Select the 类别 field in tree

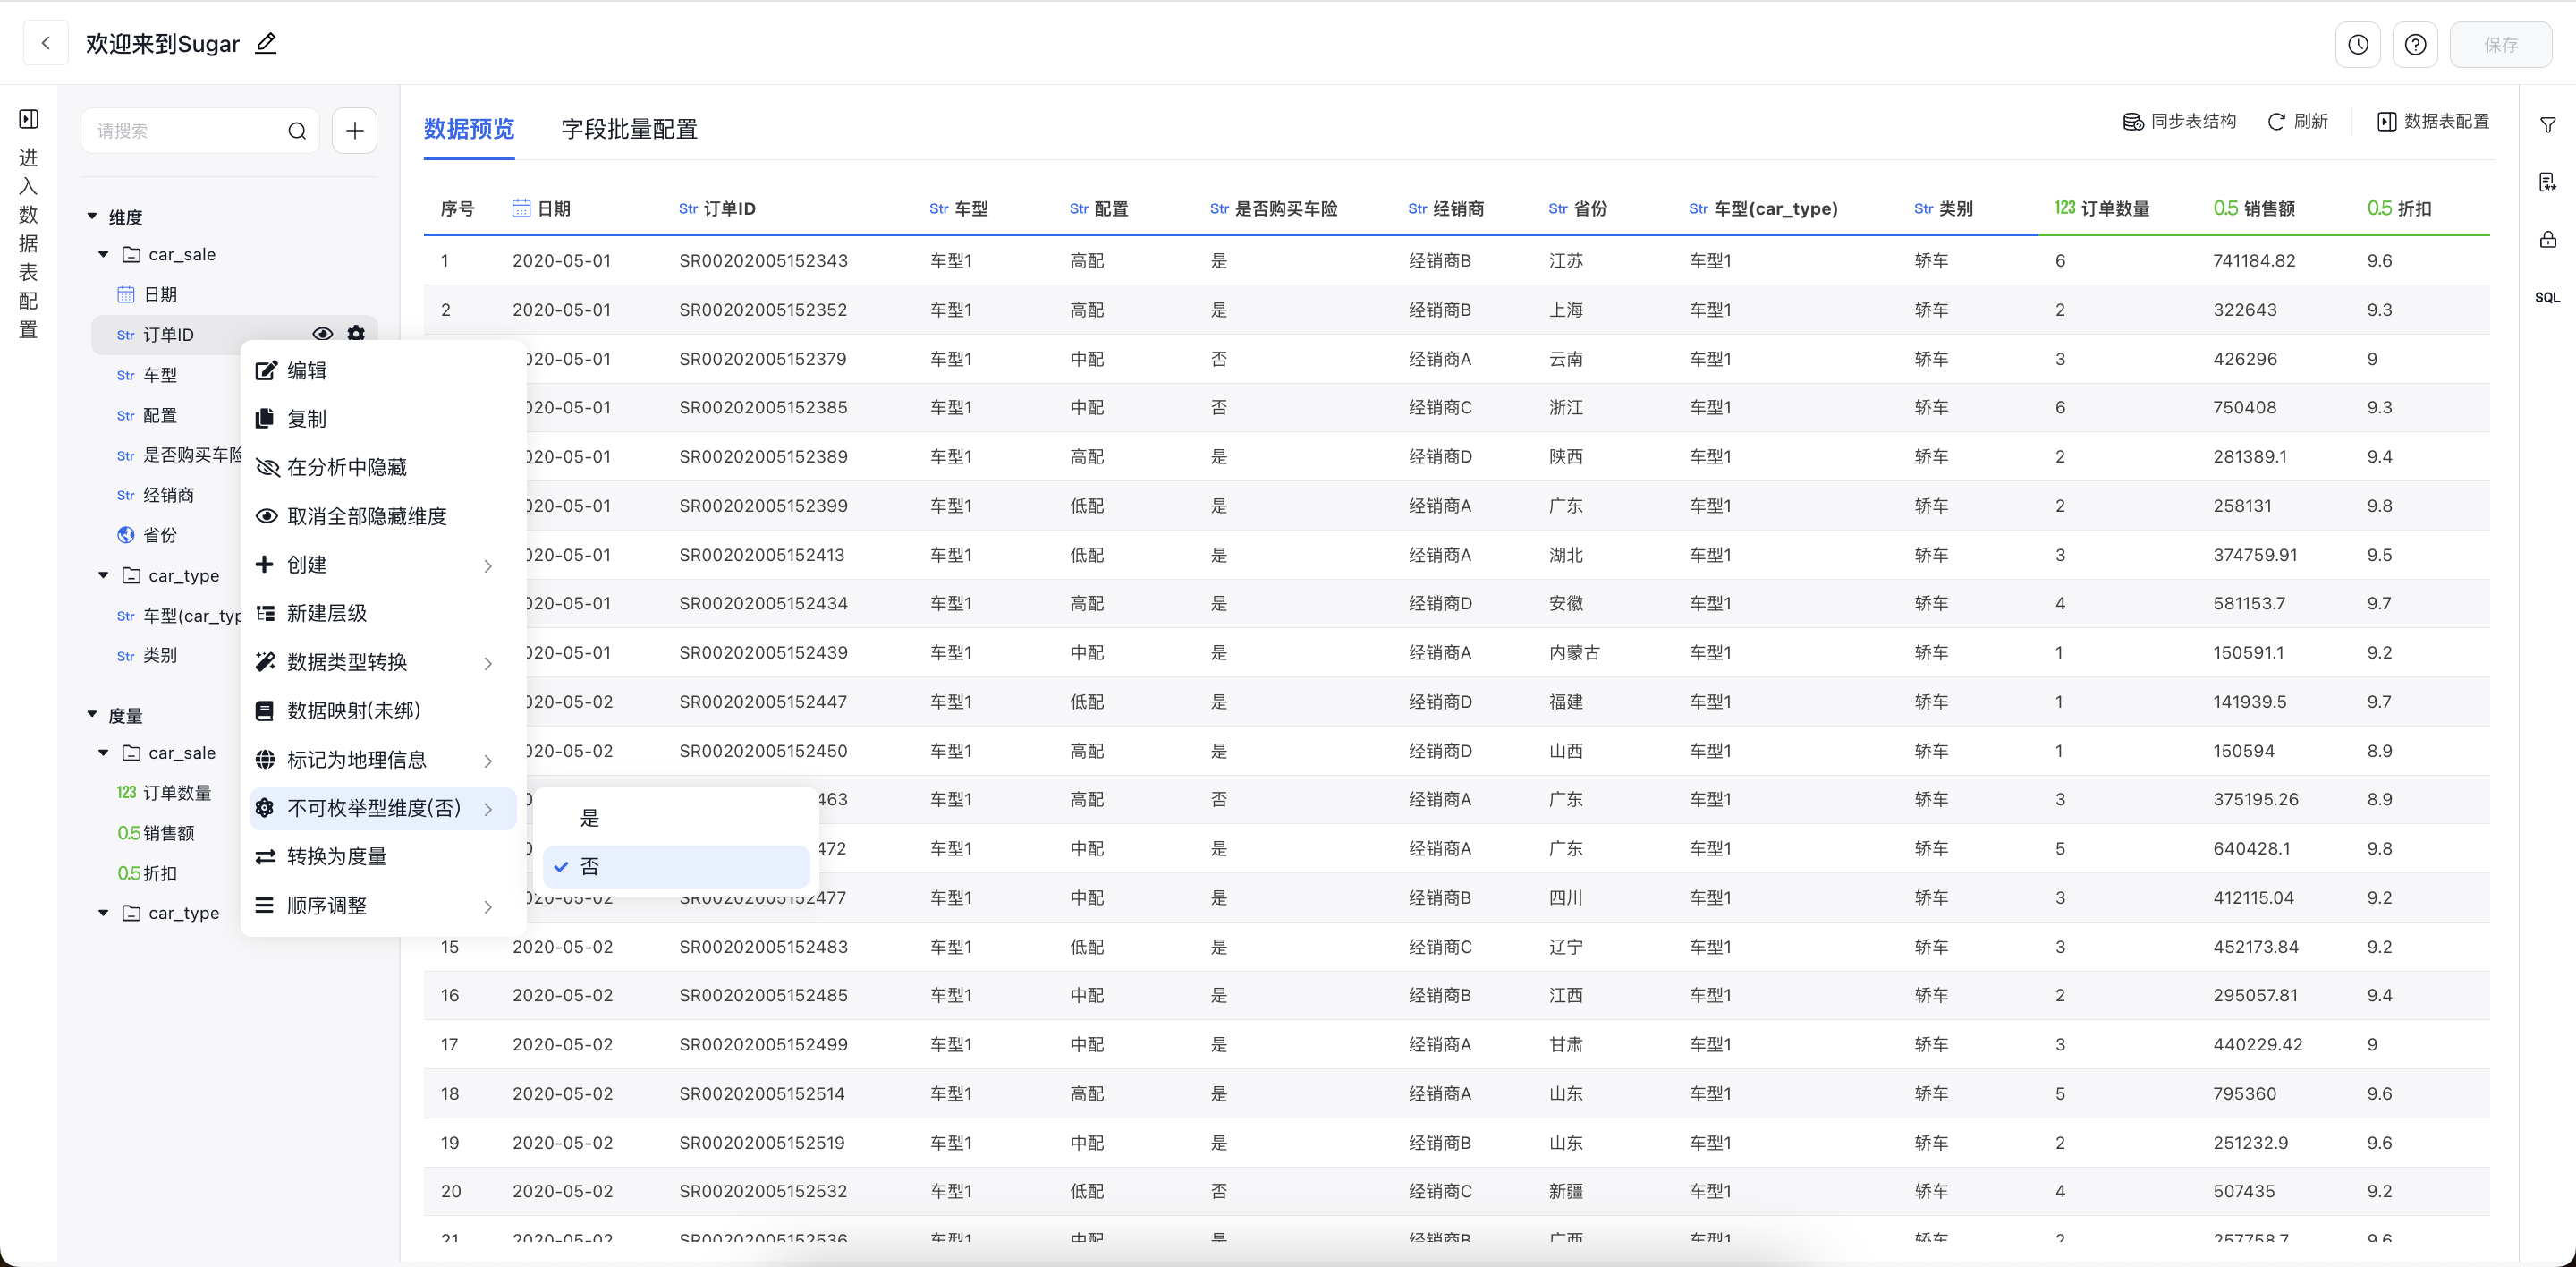tap(160, 655)
